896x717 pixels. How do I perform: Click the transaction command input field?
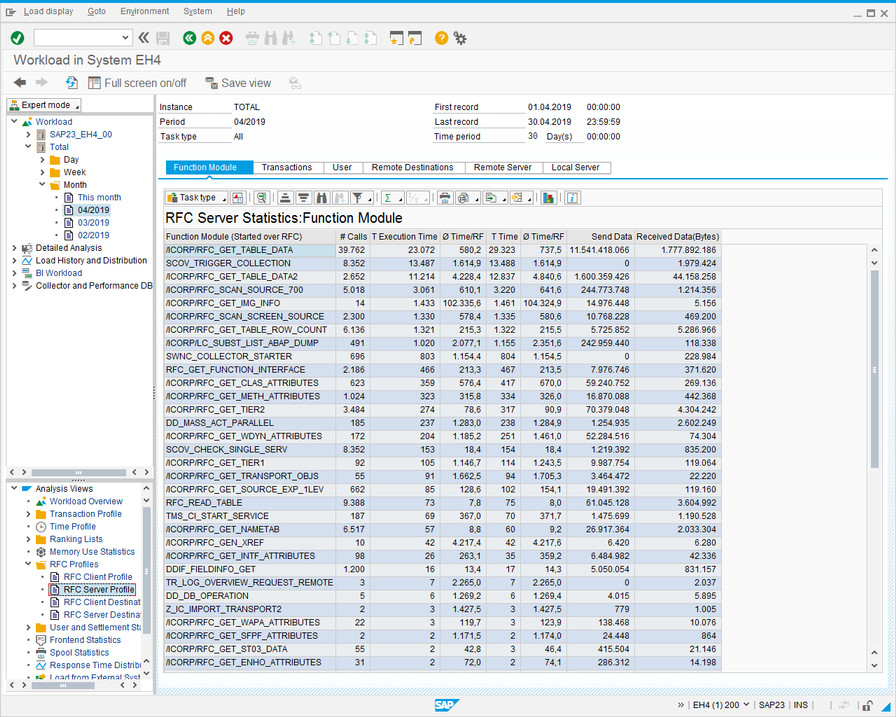(x=76, y=38)
